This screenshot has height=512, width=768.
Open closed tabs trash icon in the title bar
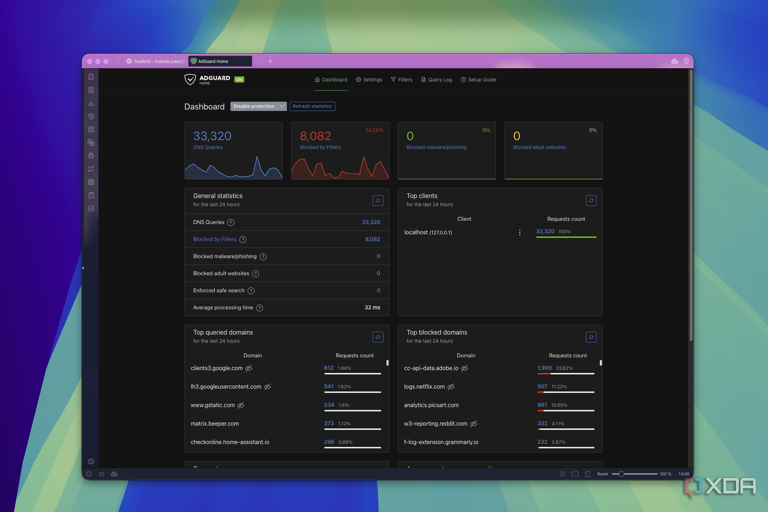pyautogui.click(x=686, y=61)
